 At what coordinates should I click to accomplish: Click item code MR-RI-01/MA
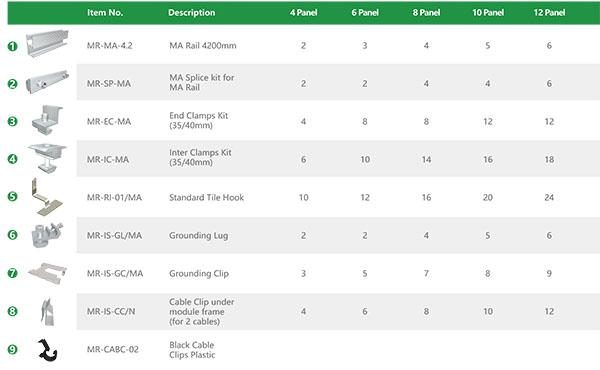click(x=114, y=197)
